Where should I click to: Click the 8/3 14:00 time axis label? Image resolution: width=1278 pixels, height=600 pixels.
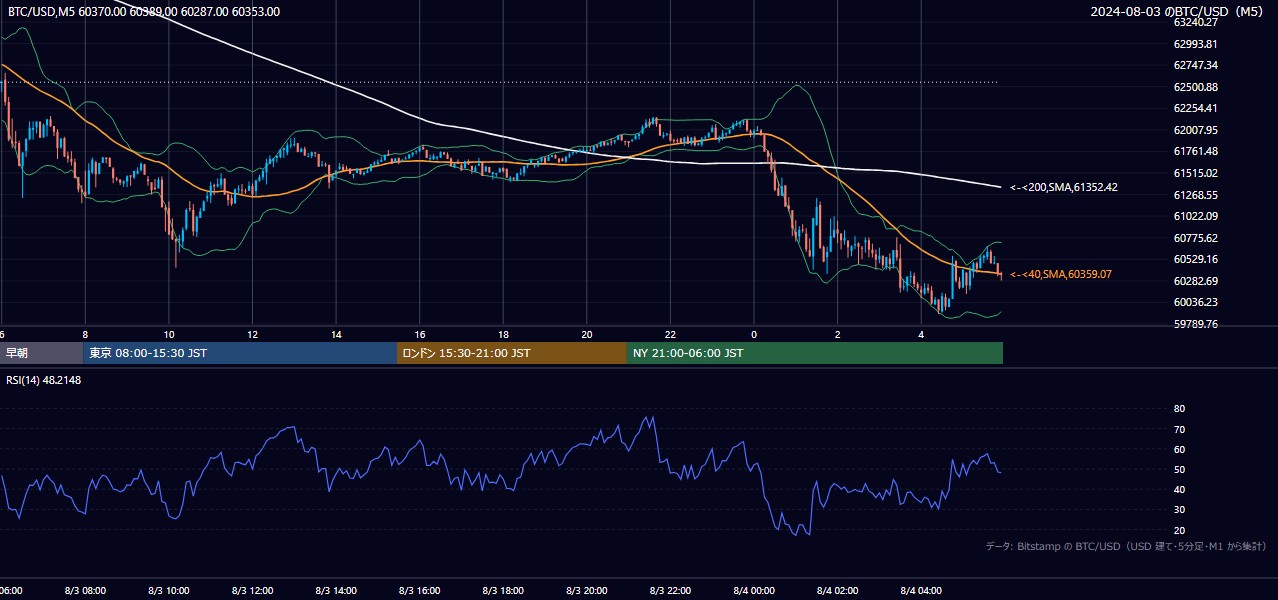(x=336, y=591)
